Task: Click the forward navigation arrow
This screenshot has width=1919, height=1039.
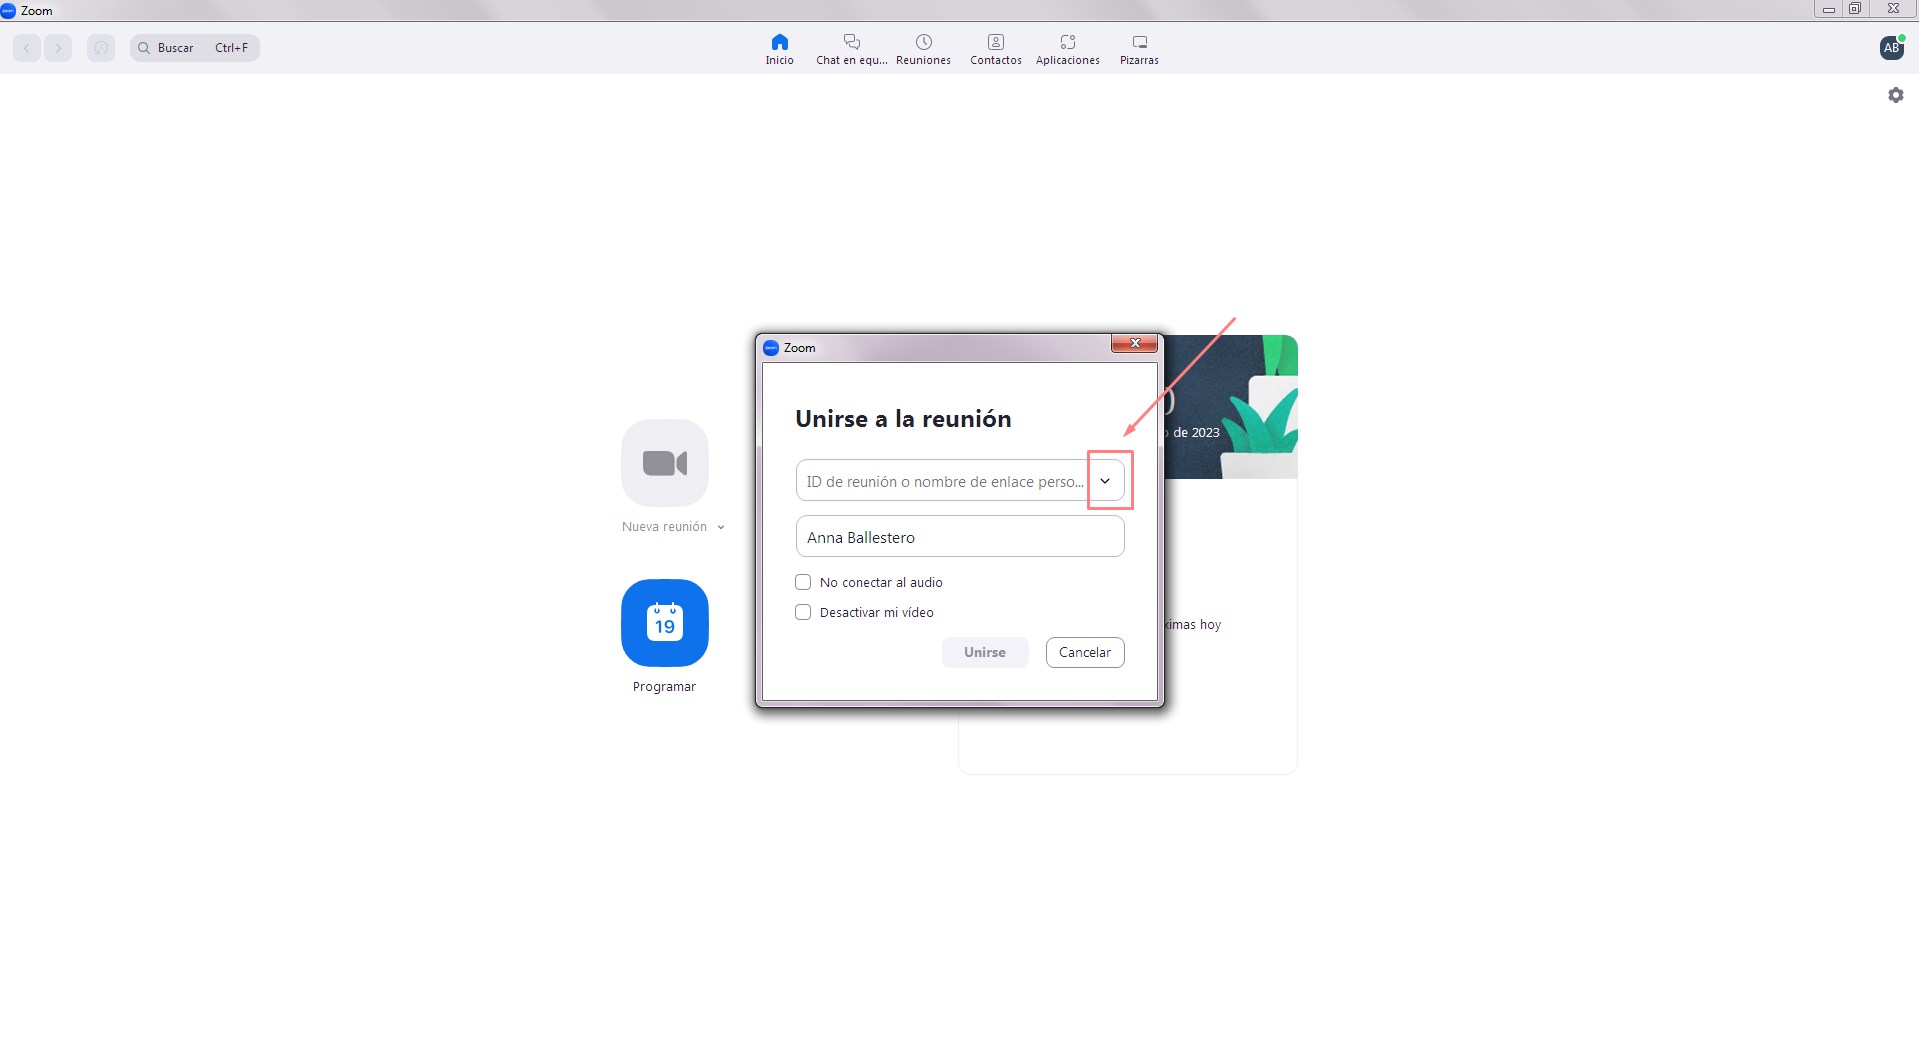Action: (x=58, y=48)
